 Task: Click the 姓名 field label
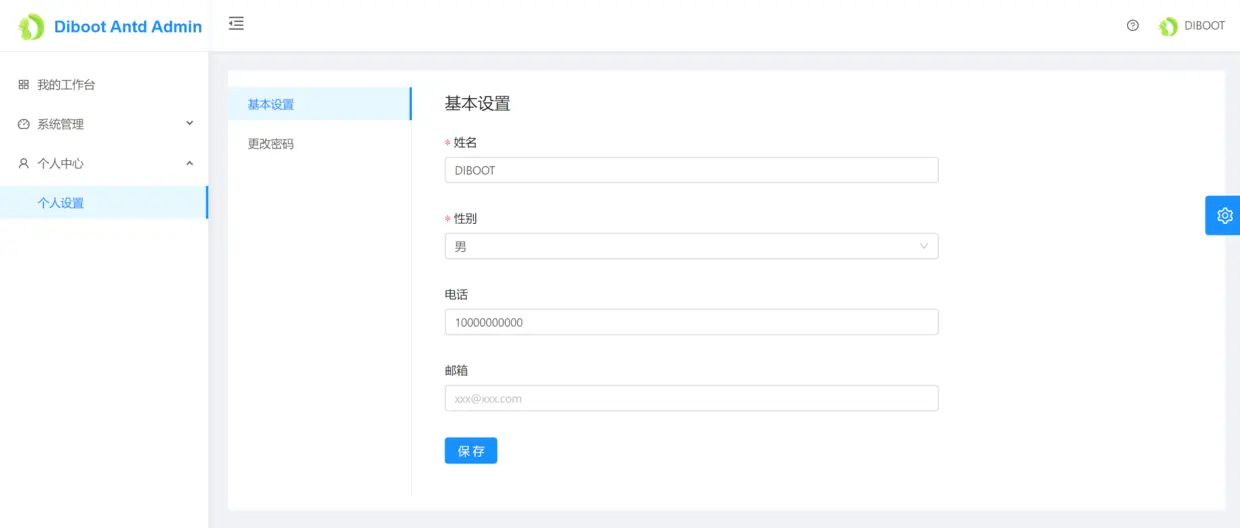tap(465, 143)
